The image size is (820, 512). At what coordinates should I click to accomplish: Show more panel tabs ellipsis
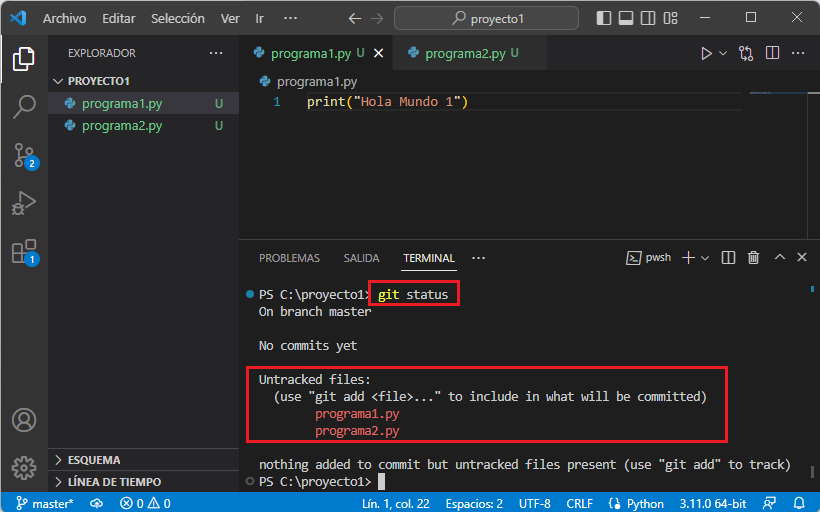click(x=479, y=258)
